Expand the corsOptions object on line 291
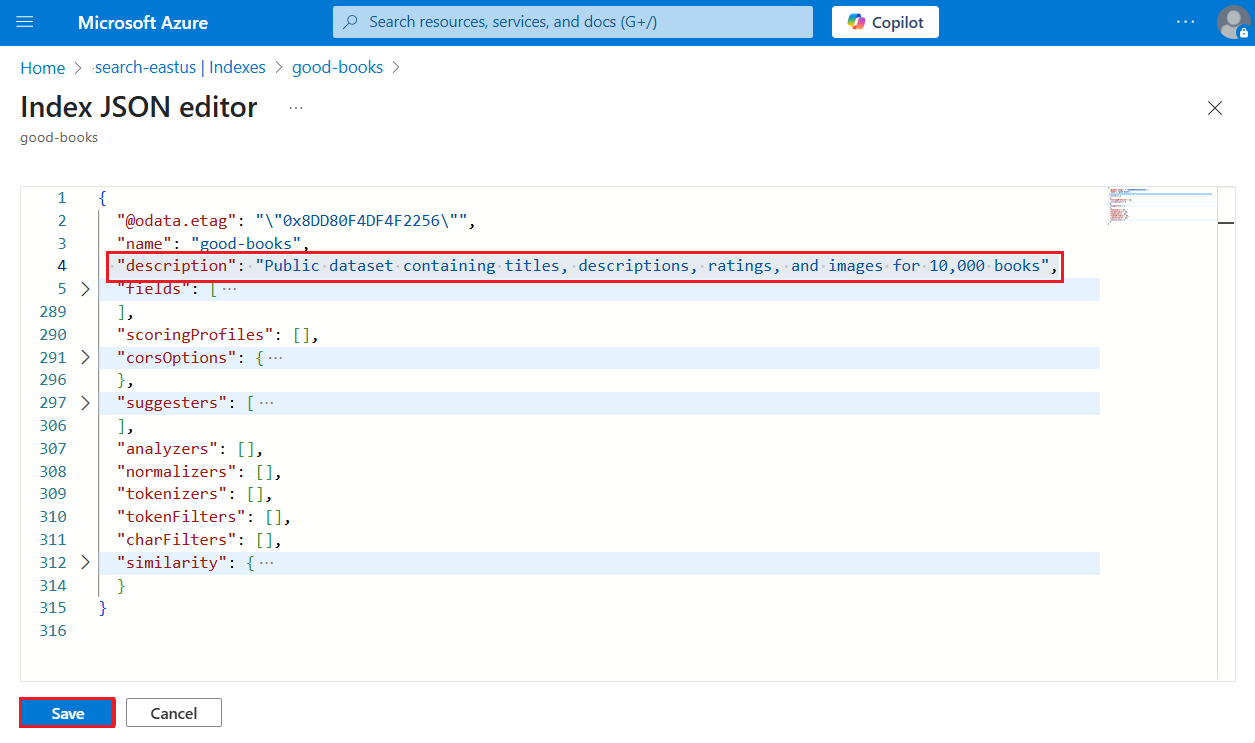This screenshot has width=1255, height=743. click(85, 357)
